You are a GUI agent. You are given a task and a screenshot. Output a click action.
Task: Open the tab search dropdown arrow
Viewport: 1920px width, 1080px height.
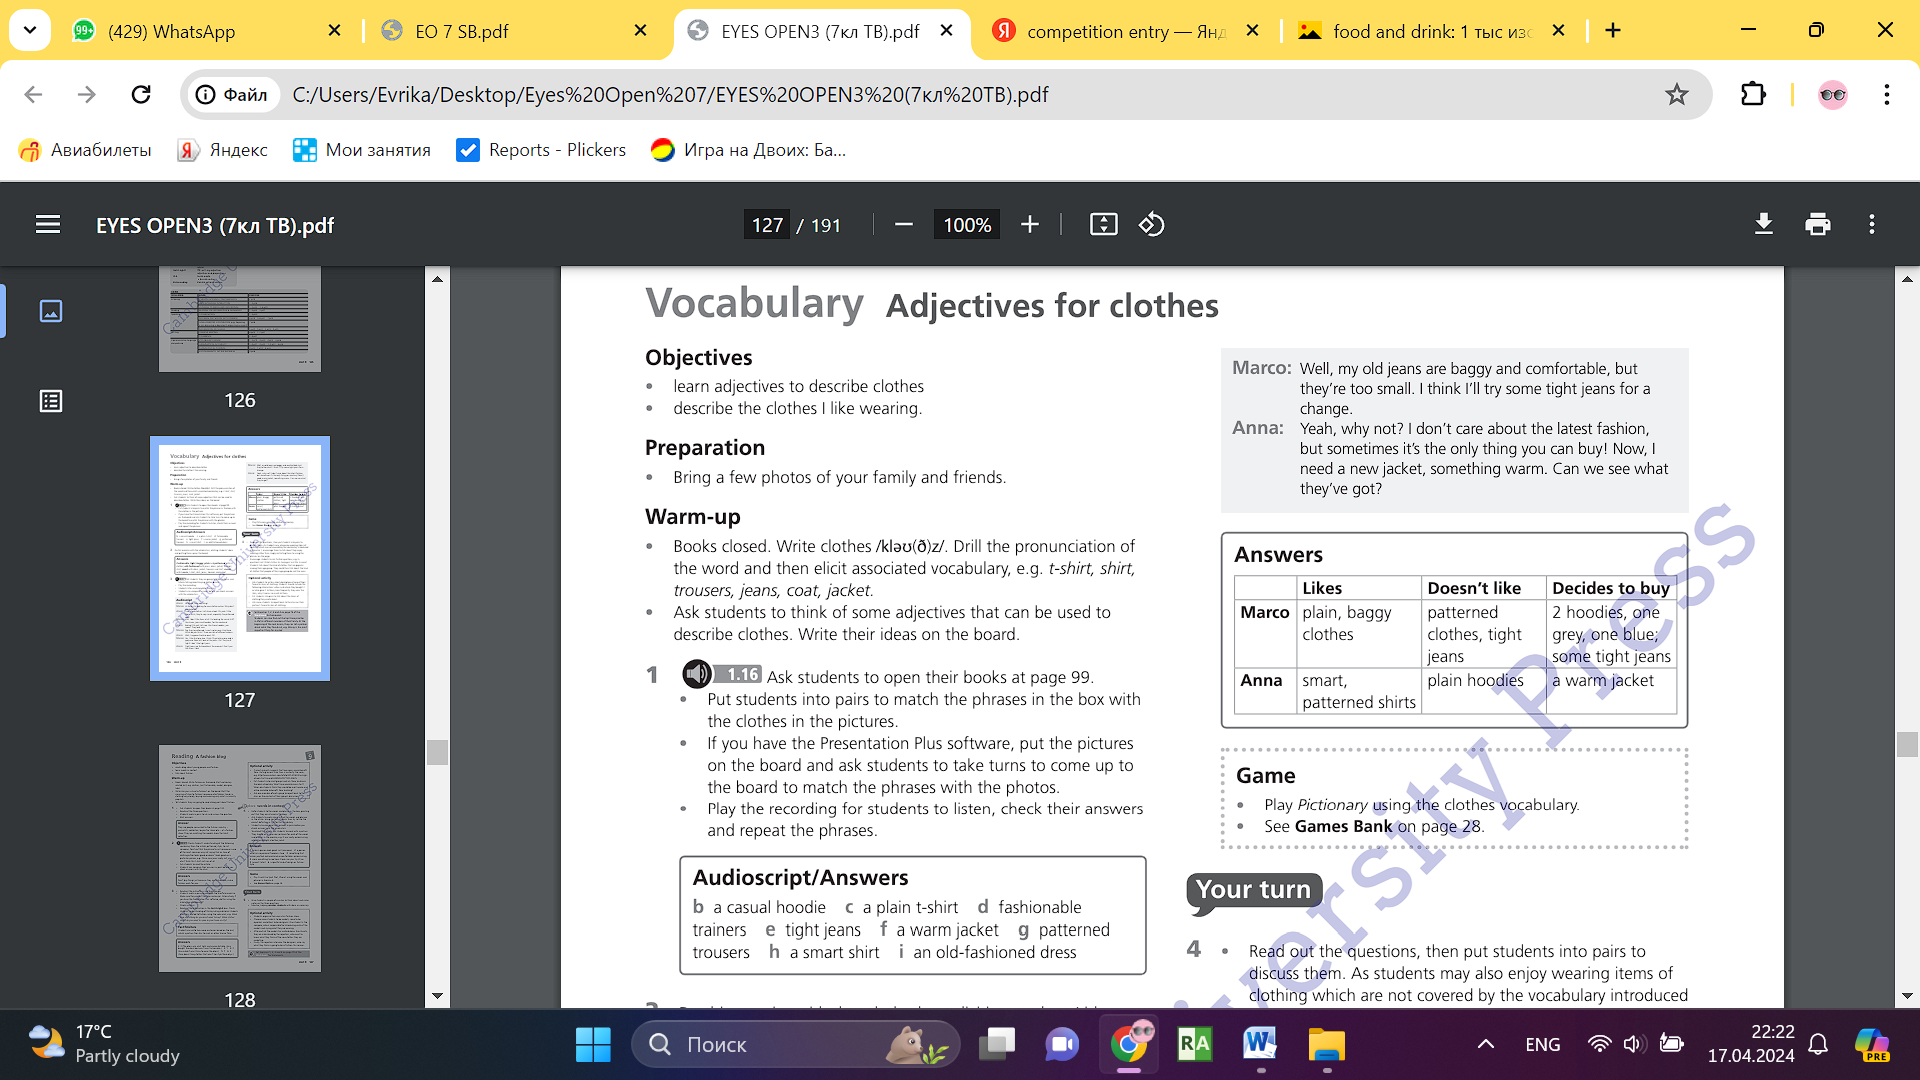point(30,30)
